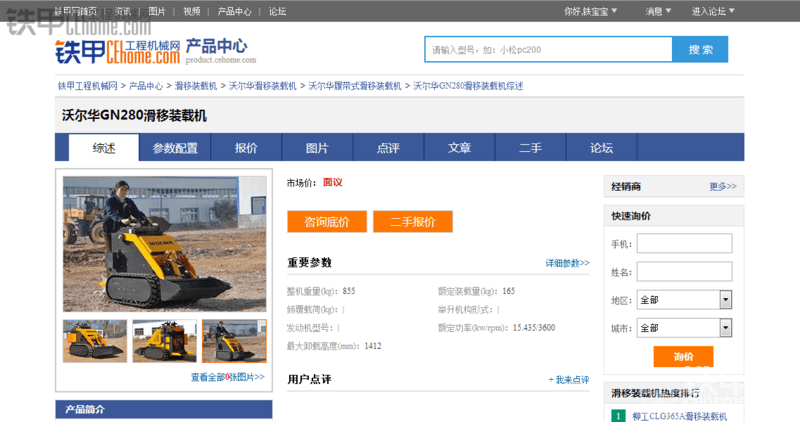Open the 地区 region dropdown

coord(684,300)
